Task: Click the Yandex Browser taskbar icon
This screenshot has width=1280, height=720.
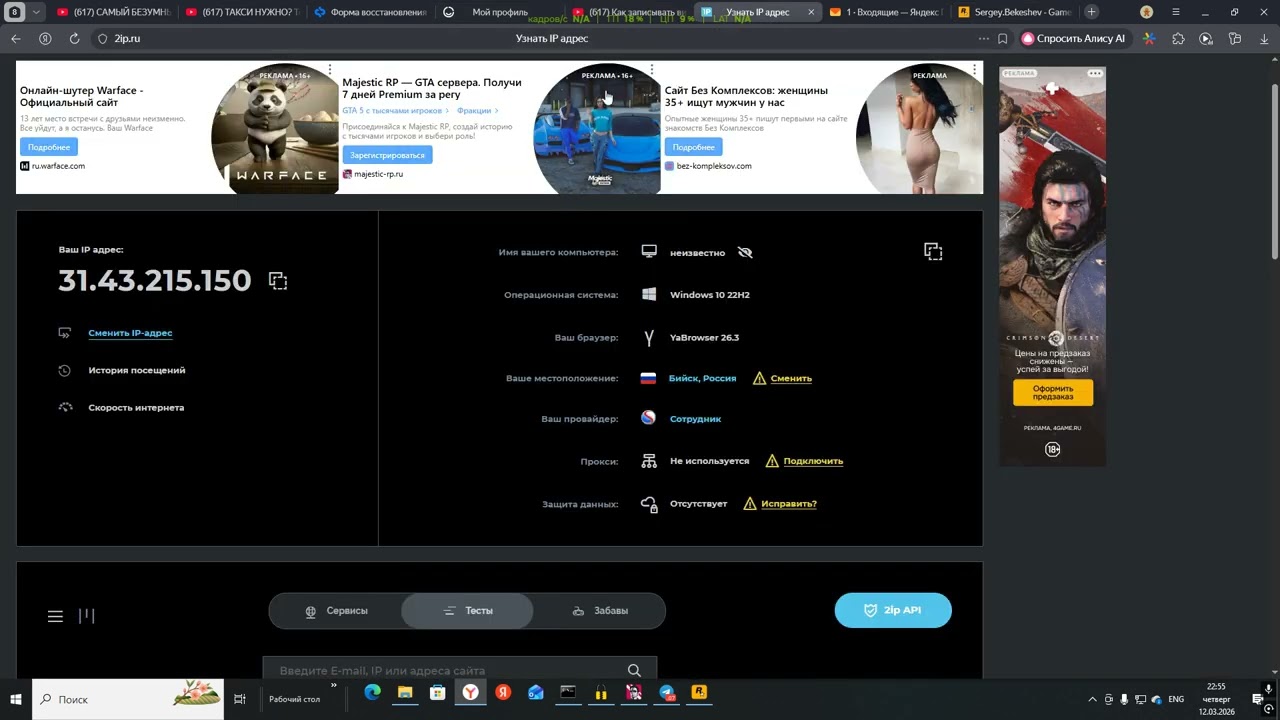Action: coord(470,692)
